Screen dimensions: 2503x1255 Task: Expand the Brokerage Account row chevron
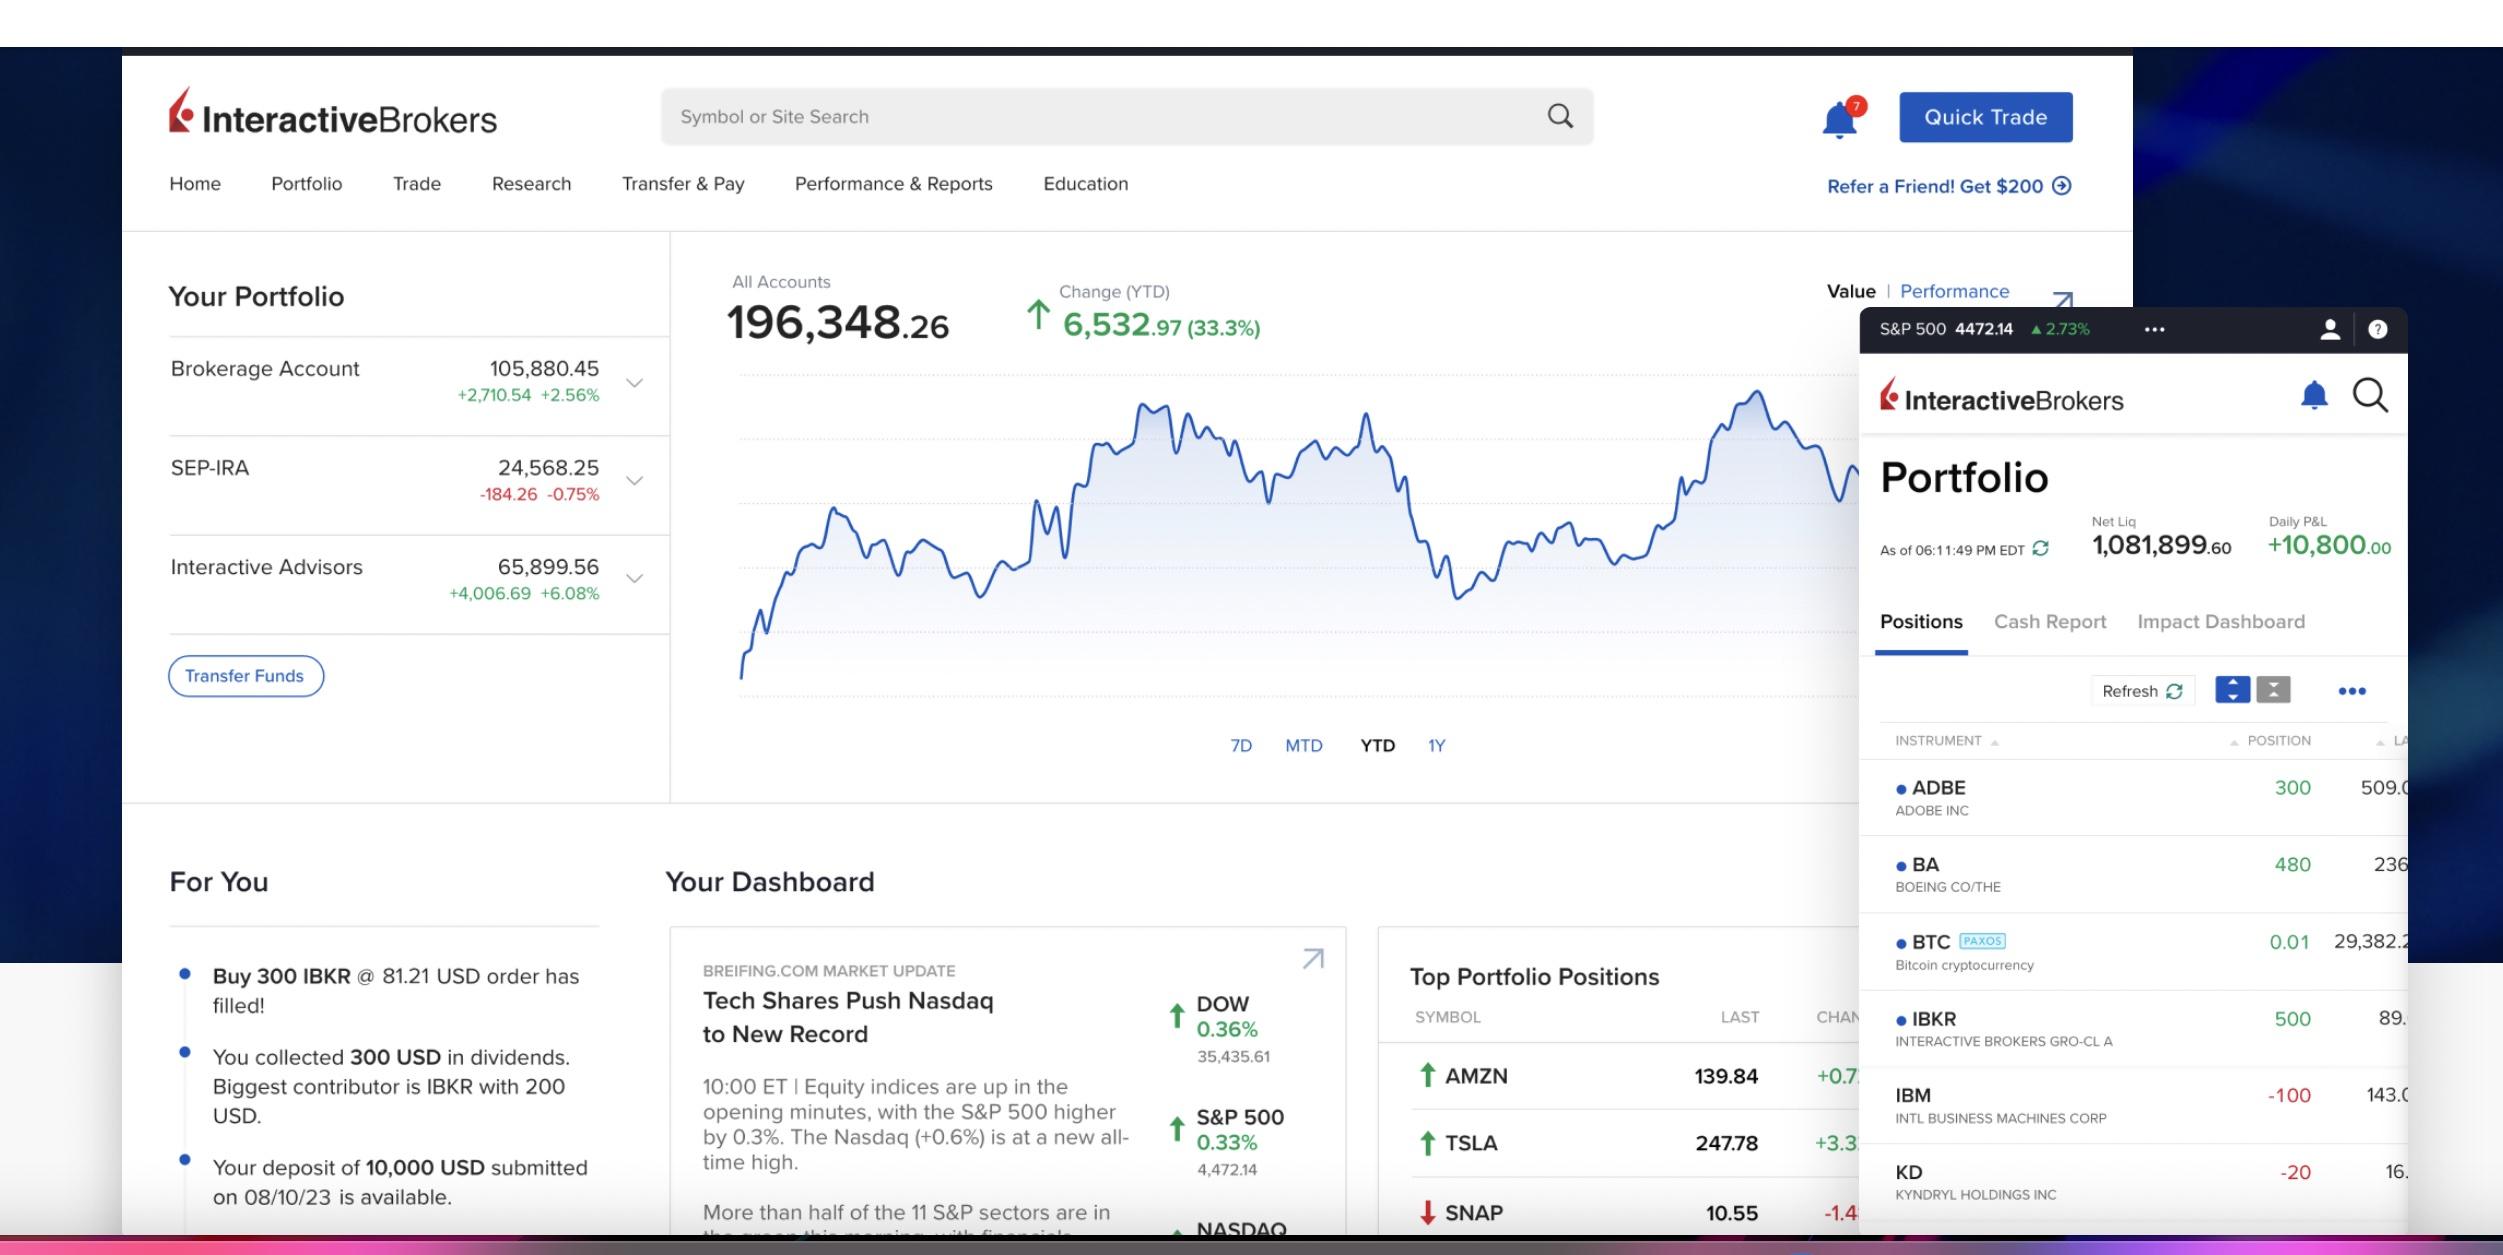[x=634, y=383]
